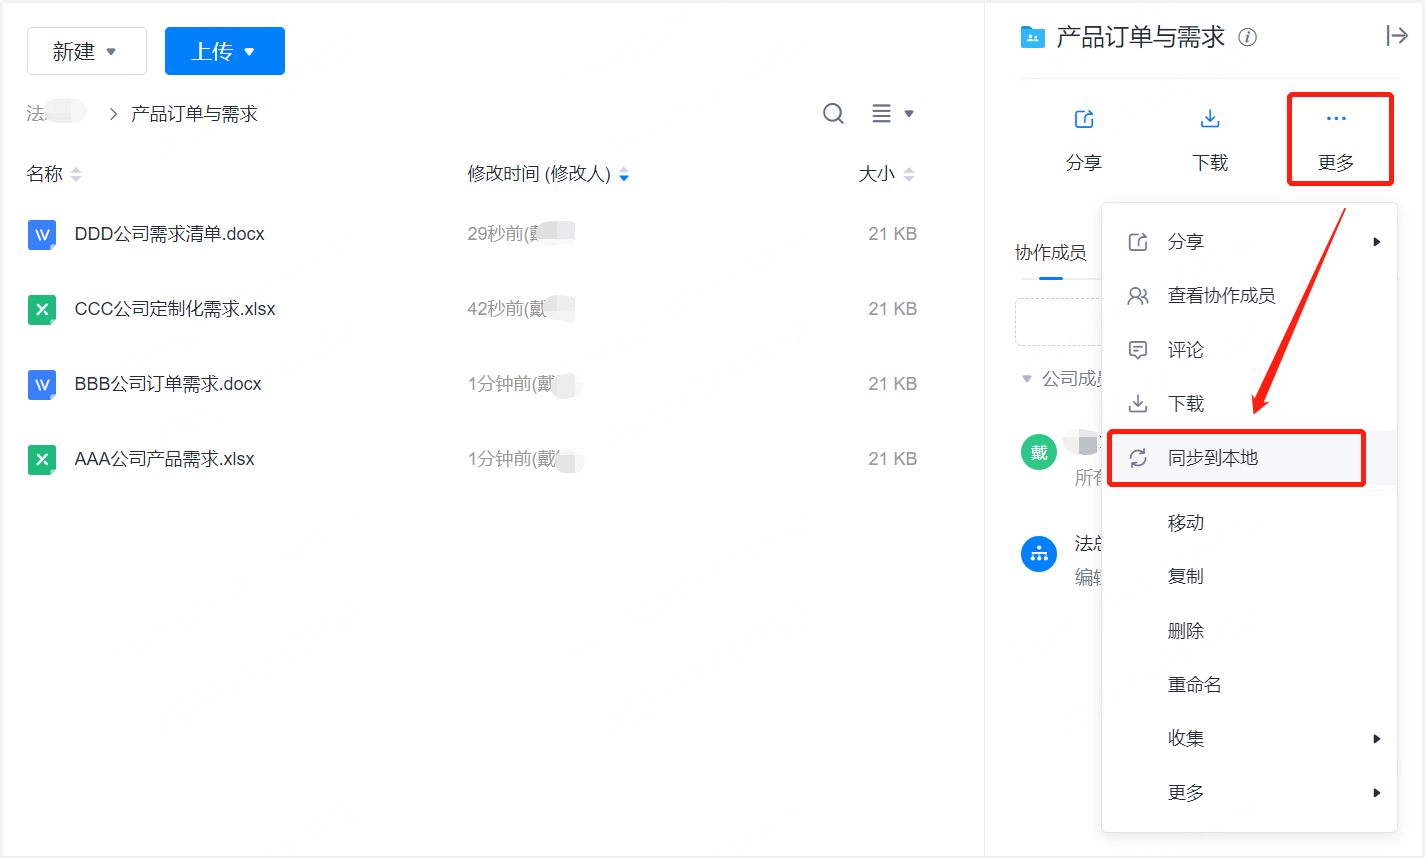The width and height of the screenshot is (1425, 858).
Task: Click the blue 上传 button
Action: coord(225,50)
